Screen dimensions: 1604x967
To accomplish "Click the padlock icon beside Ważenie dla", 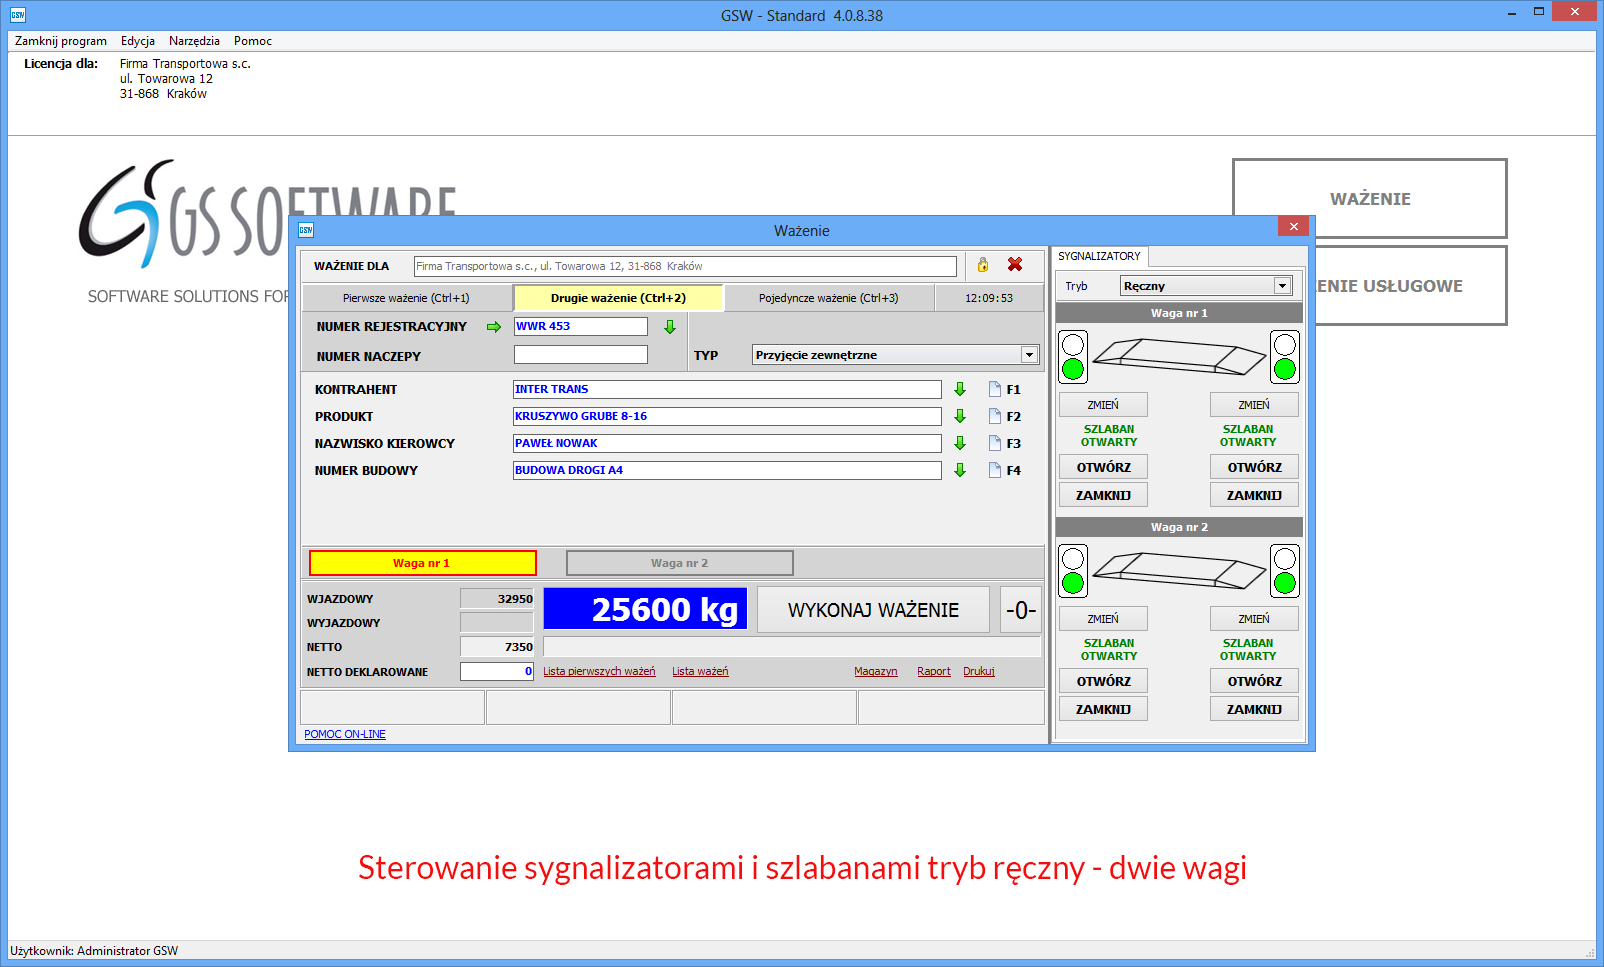I will [x=983, y=265].
